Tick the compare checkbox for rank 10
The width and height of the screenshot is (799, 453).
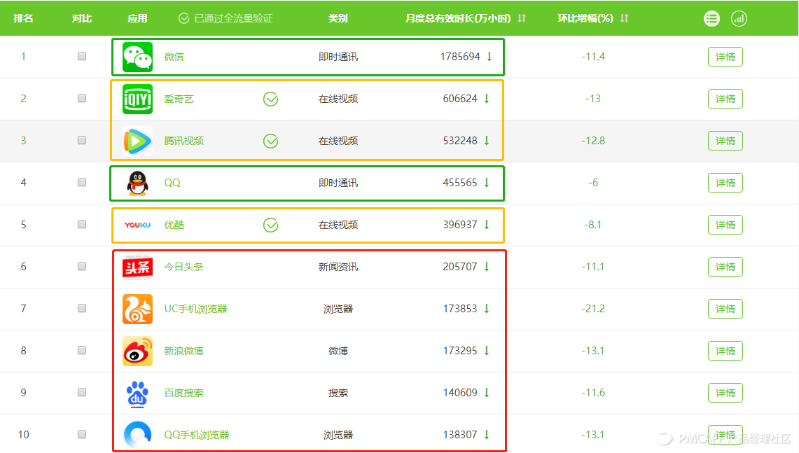82,434
